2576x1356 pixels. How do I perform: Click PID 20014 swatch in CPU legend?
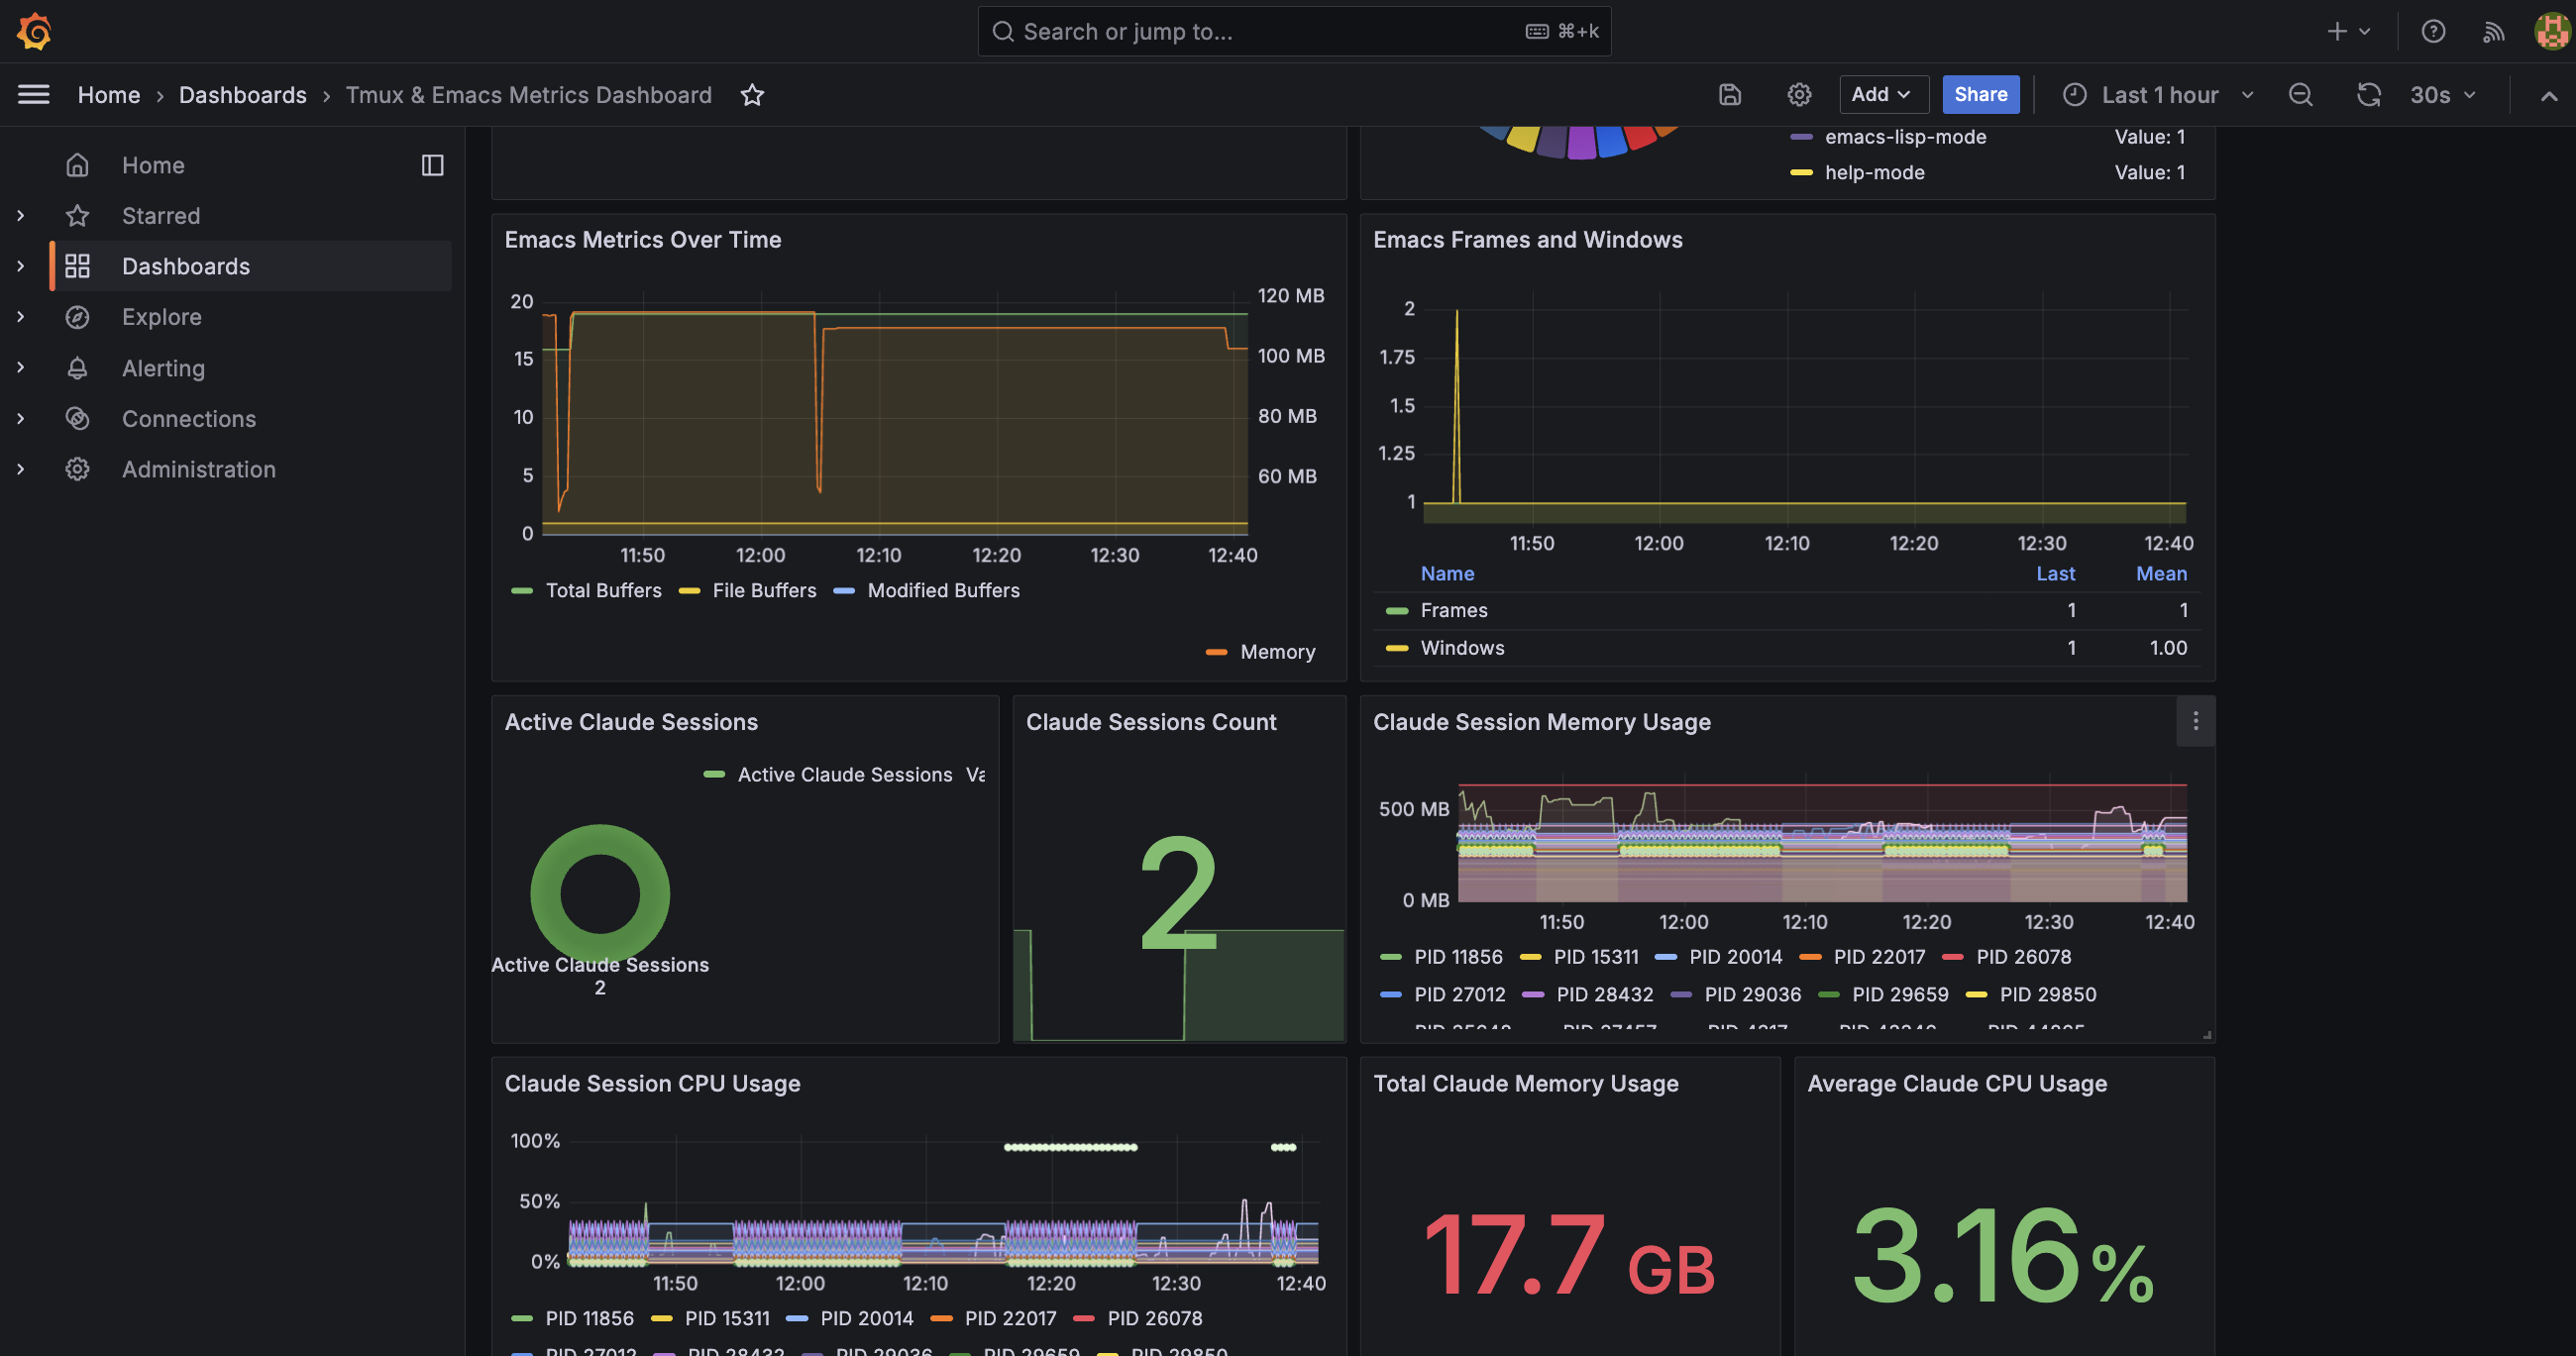(x=796, y=1319)
